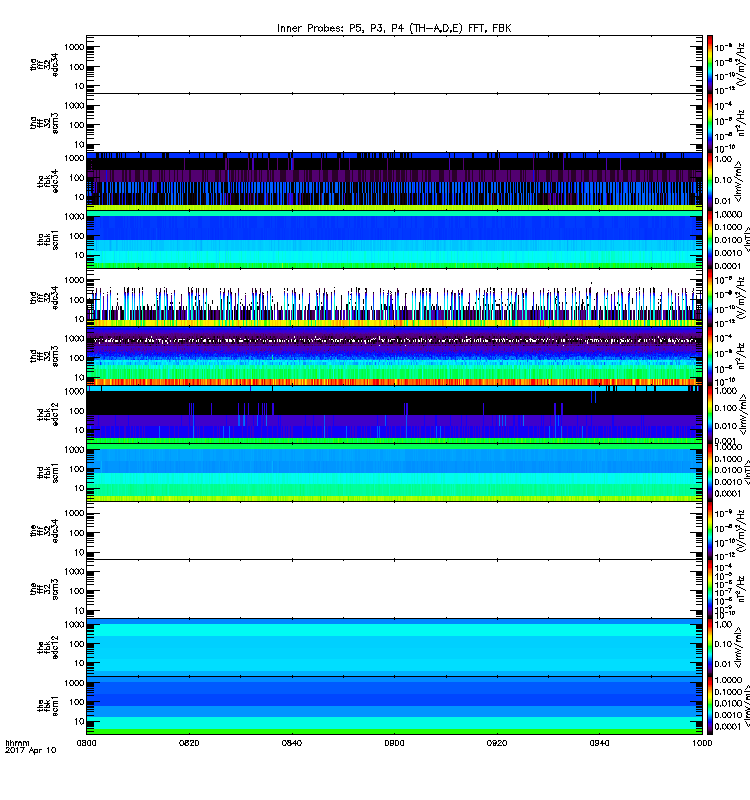The image size is (750, 800).
Task: Click the 0840 time axis label
Action: coord(292,743)
